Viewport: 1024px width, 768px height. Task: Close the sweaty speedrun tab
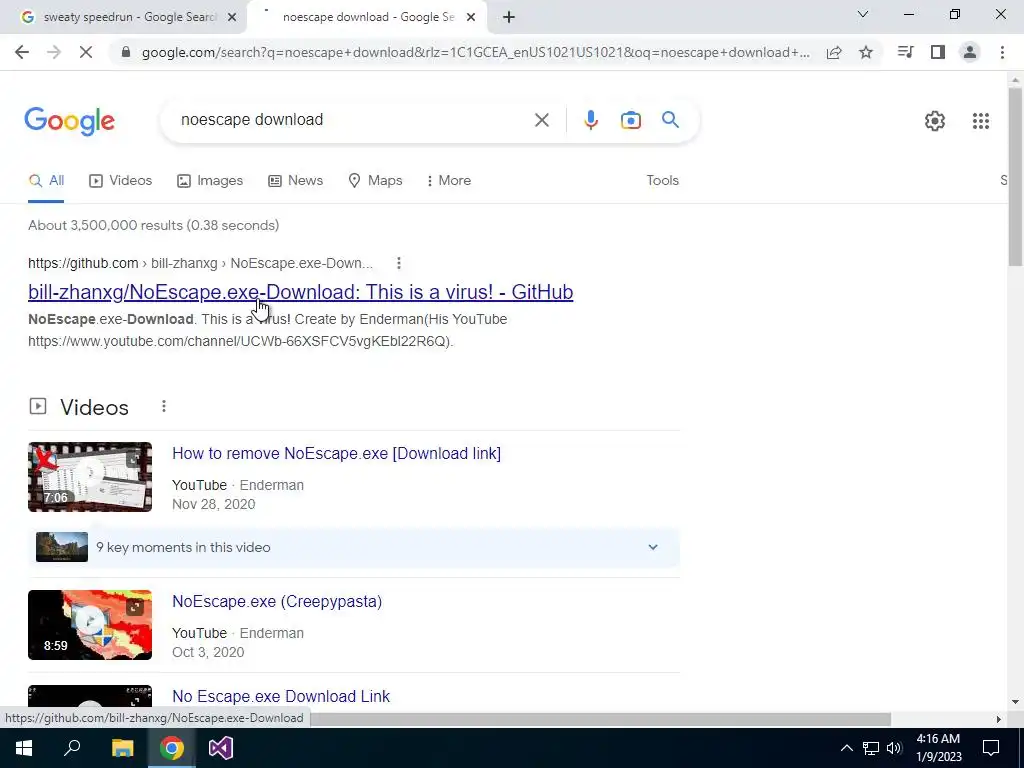tap(232, 18)
